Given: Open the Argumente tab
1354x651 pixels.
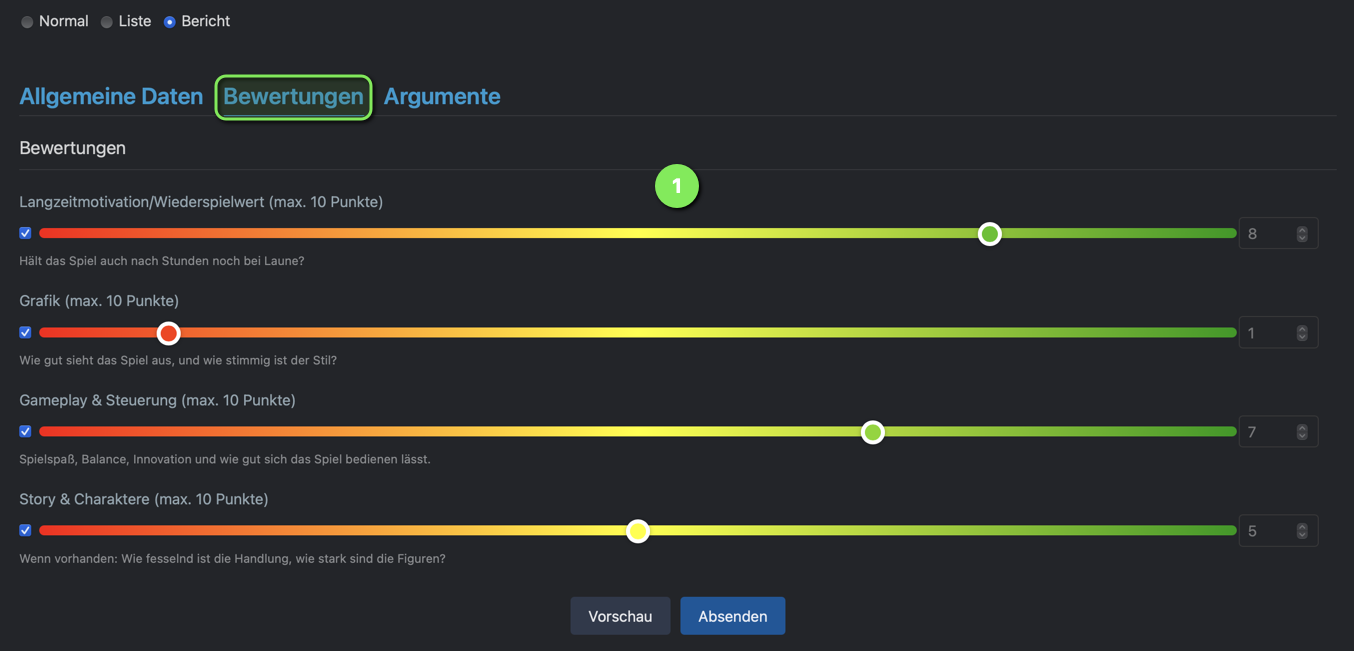Looking at the screenshot, I should 442,96.
